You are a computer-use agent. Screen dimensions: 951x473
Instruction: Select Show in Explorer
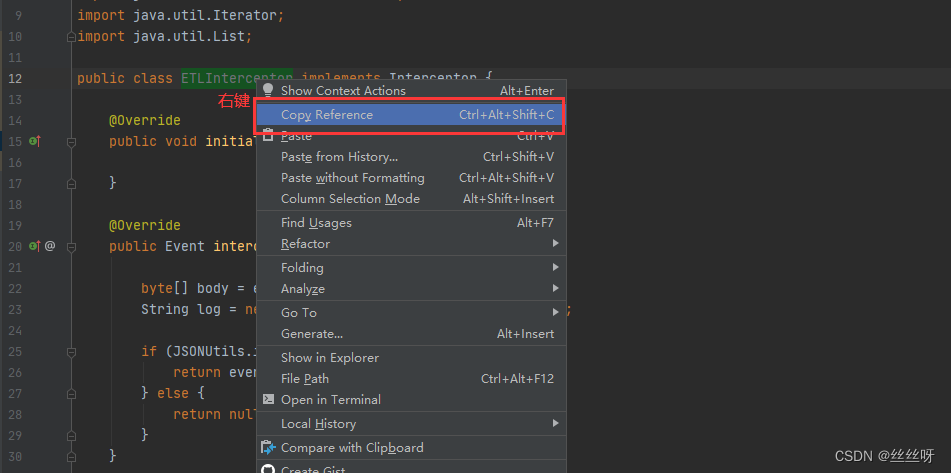click(411, 358)
